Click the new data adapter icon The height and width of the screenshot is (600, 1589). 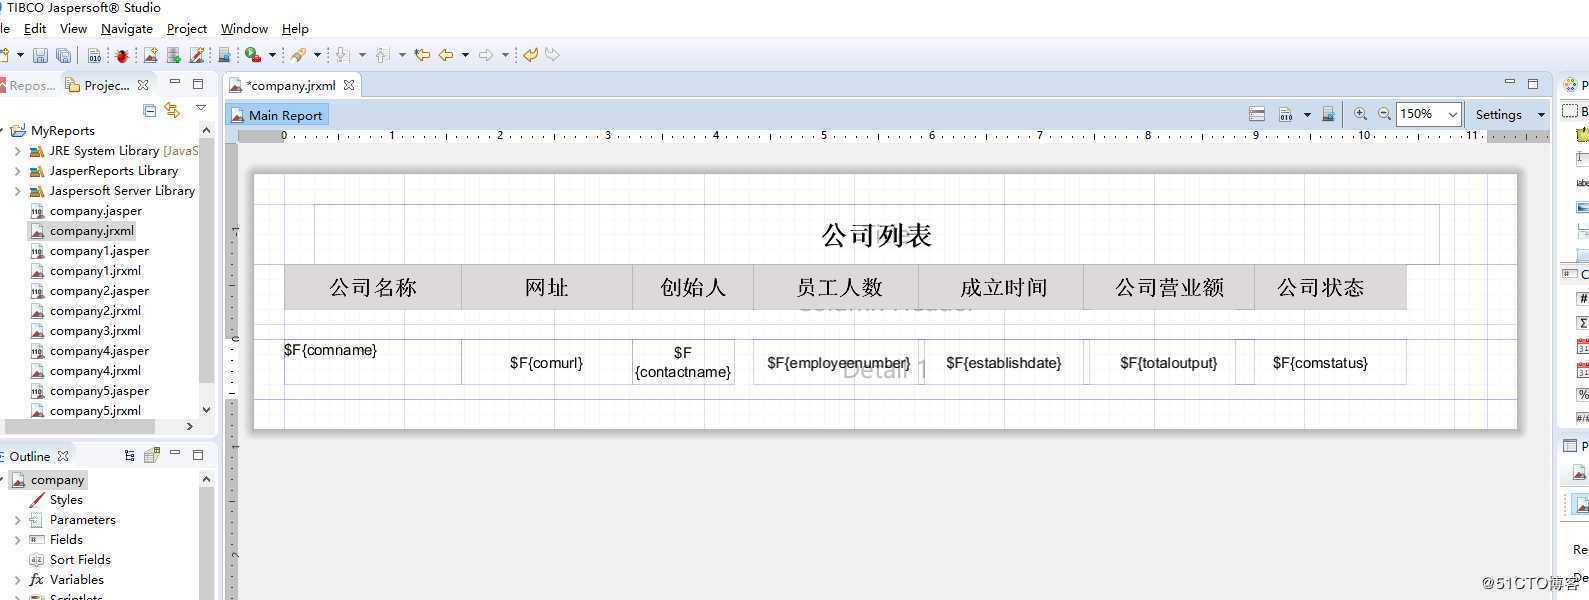174,55
